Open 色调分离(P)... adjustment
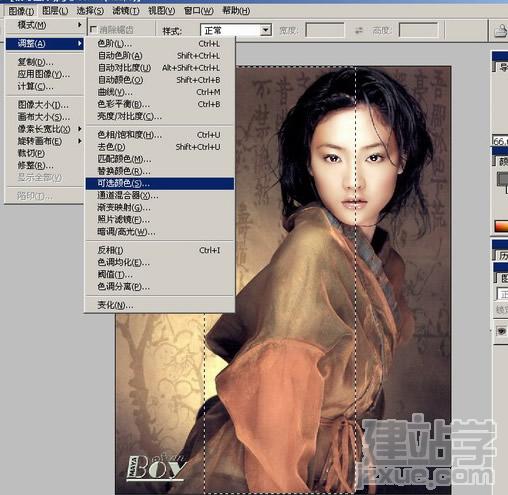This screenshot has width=508, height=495. pos(160,287)
